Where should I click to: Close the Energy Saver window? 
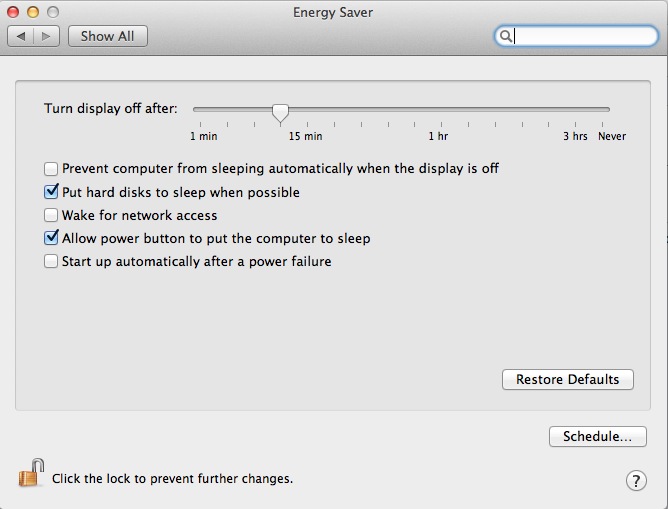click(x=13, y=12)
